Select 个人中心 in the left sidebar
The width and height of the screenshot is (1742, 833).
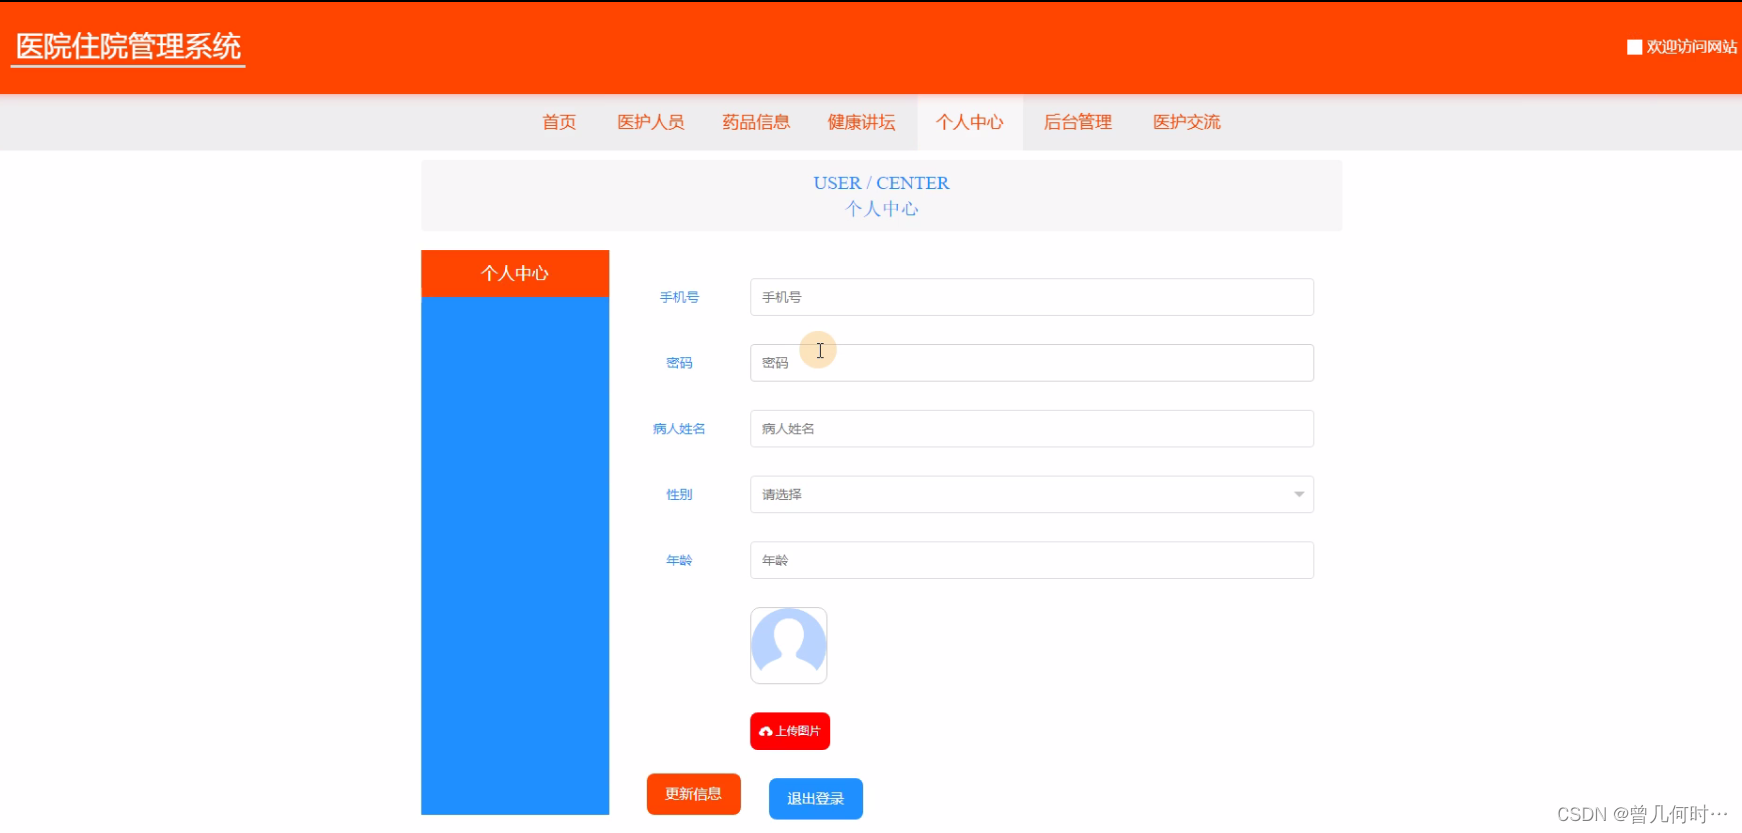tap(515, 273)
